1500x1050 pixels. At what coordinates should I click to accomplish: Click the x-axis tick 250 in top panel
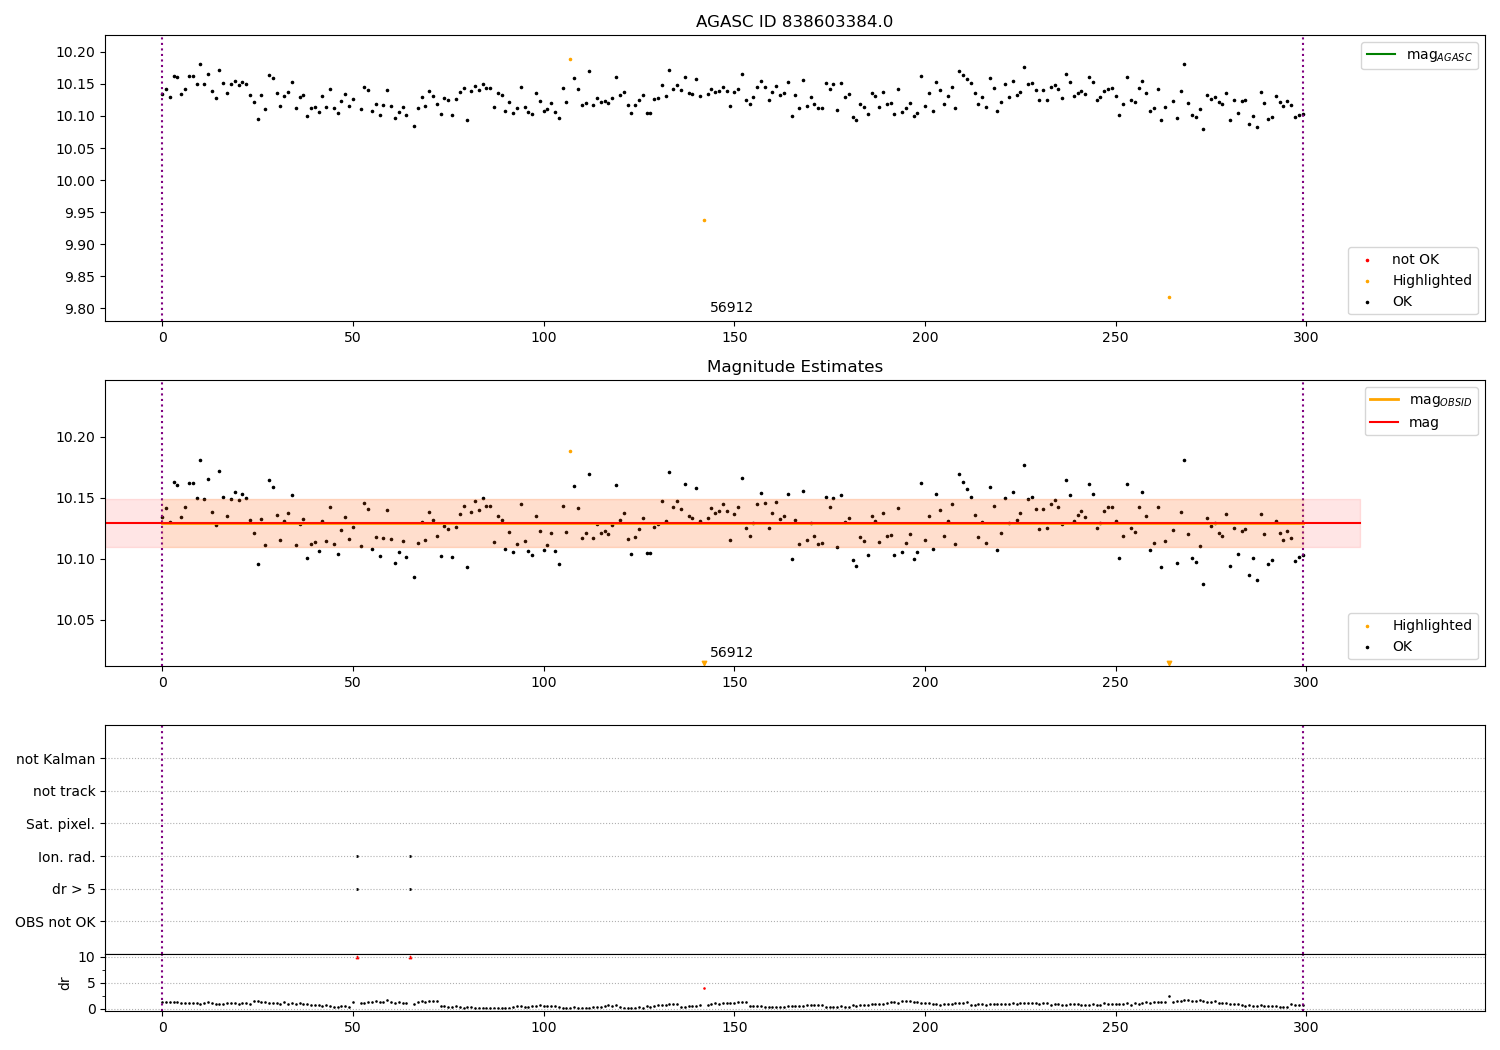tap(1115, 338)
